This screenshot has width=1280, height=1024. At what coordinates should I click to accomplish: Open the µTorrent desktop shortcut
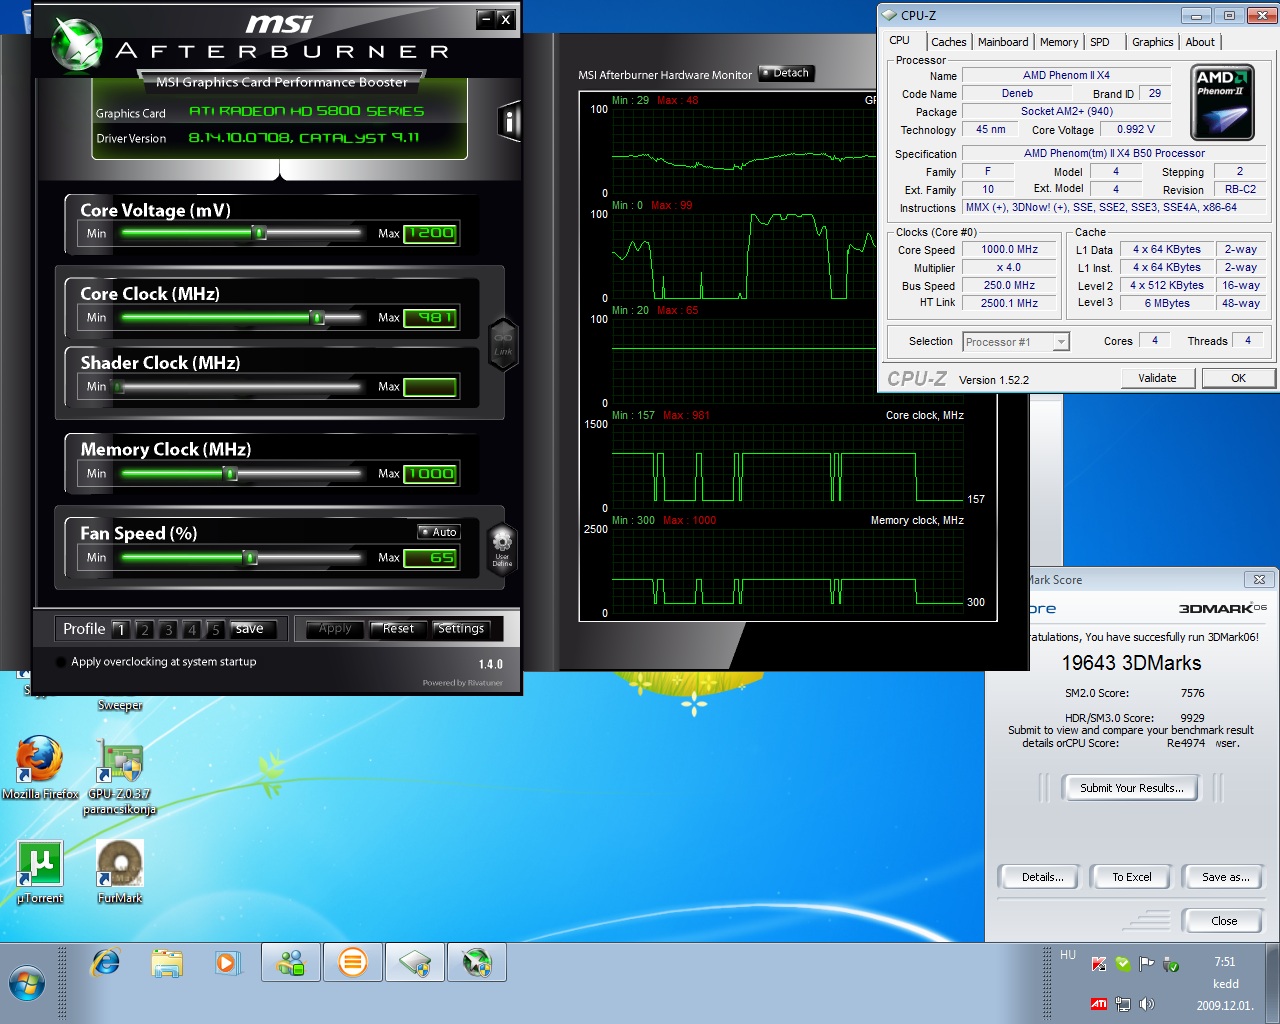click(x=40, y=872)
